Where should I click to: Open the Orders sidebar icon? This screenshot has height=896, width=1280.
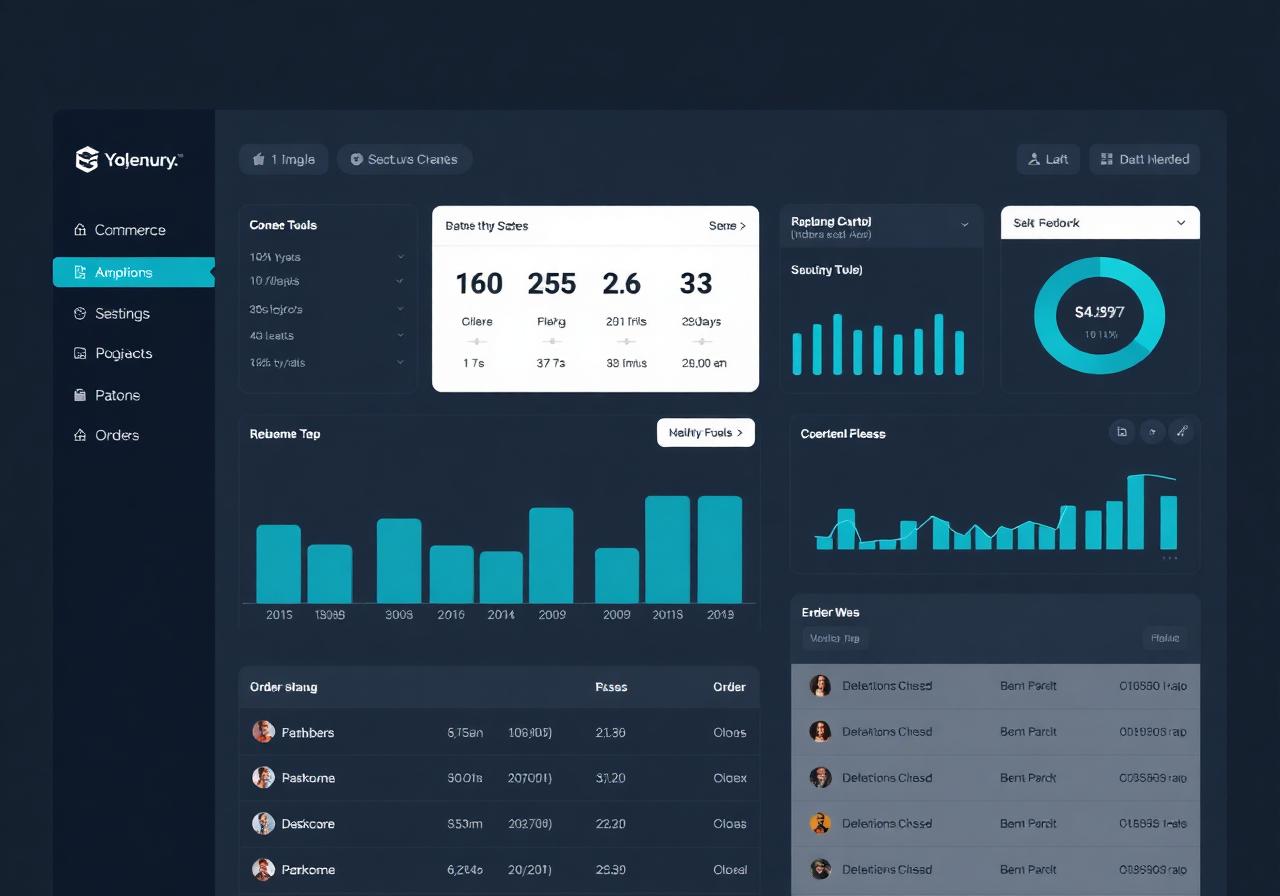(80, 435)
